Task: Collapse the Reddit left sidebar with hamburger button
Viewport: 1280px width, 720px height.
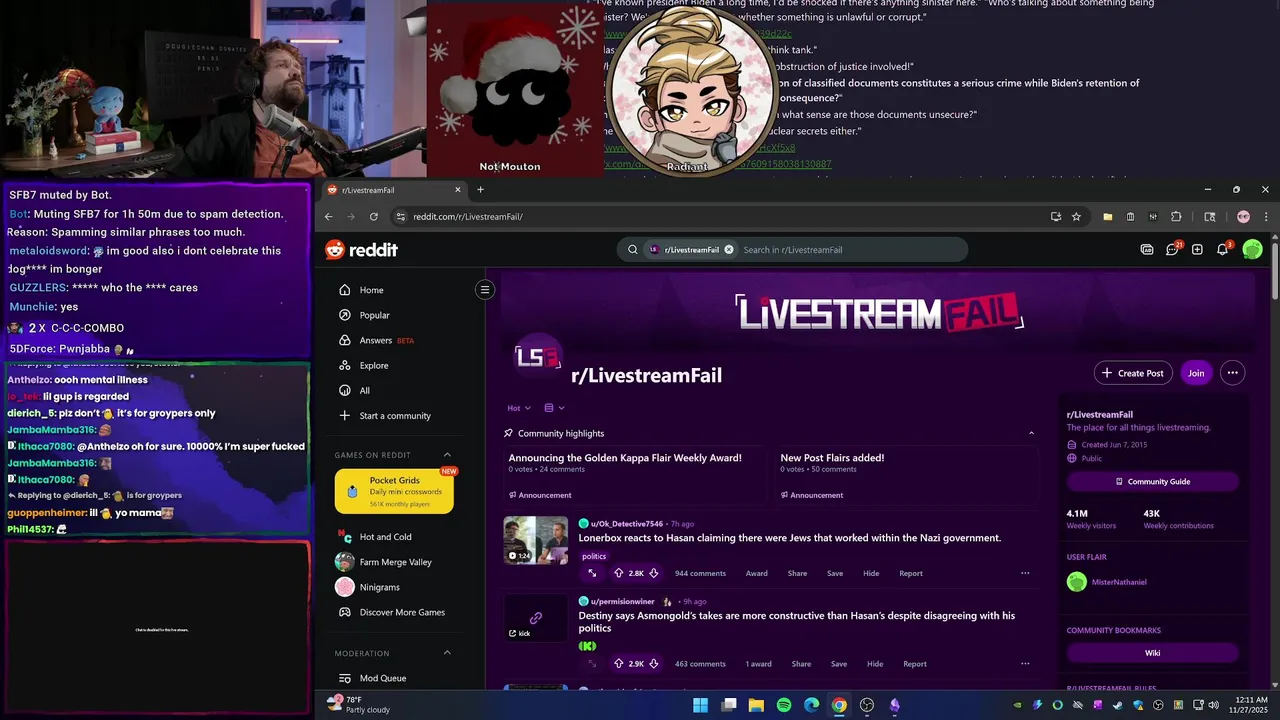Action: 485,290
